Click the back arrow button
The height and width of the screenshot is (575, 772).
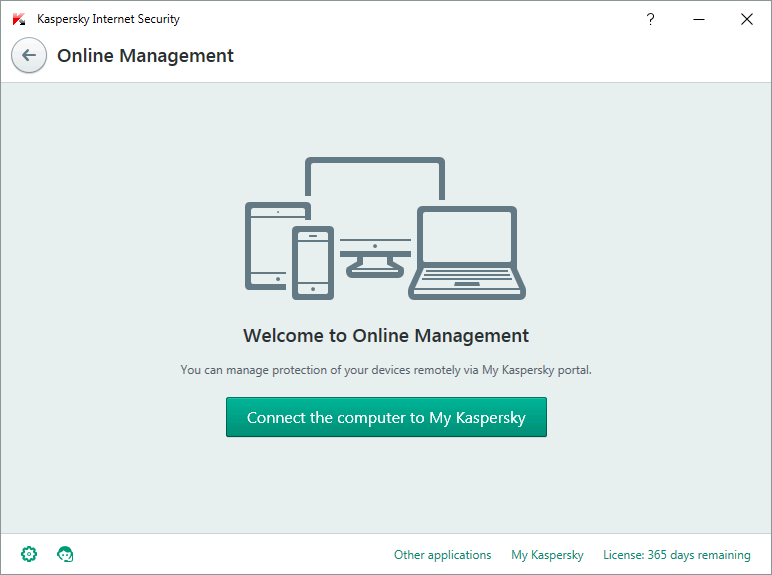29,56
